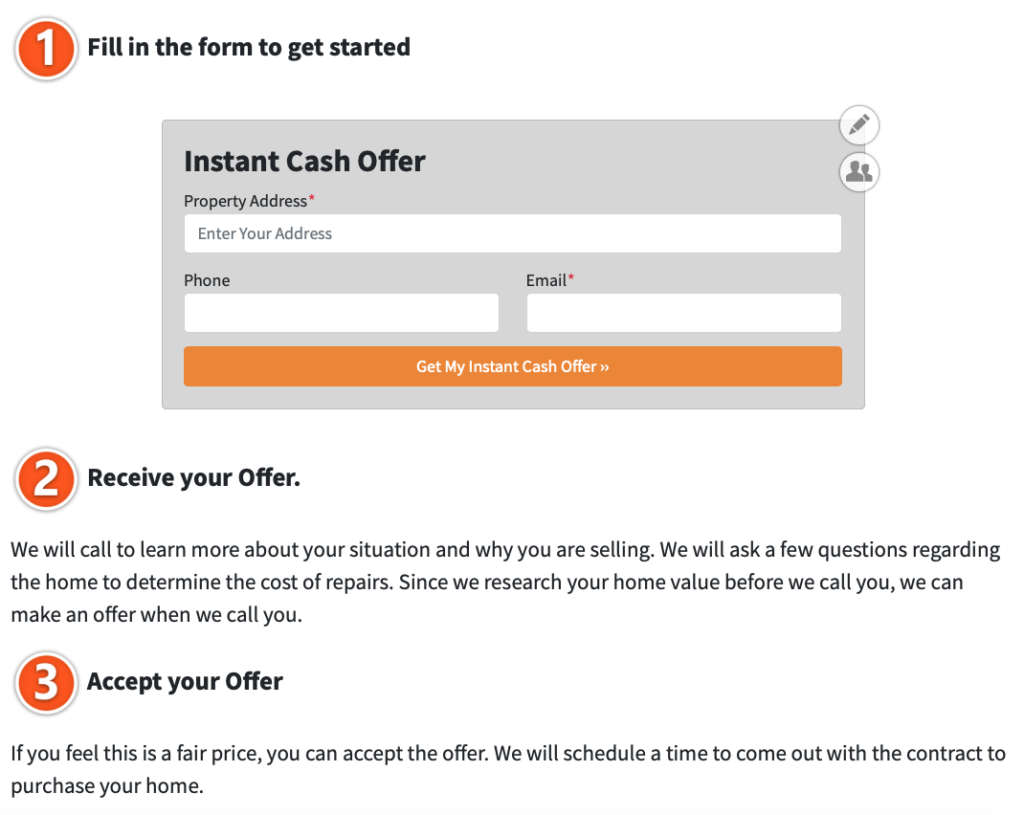Focus the Enter Your Address field
Image resolution: width=1024 pixels, height=815 pixels.
pos(513,233)
